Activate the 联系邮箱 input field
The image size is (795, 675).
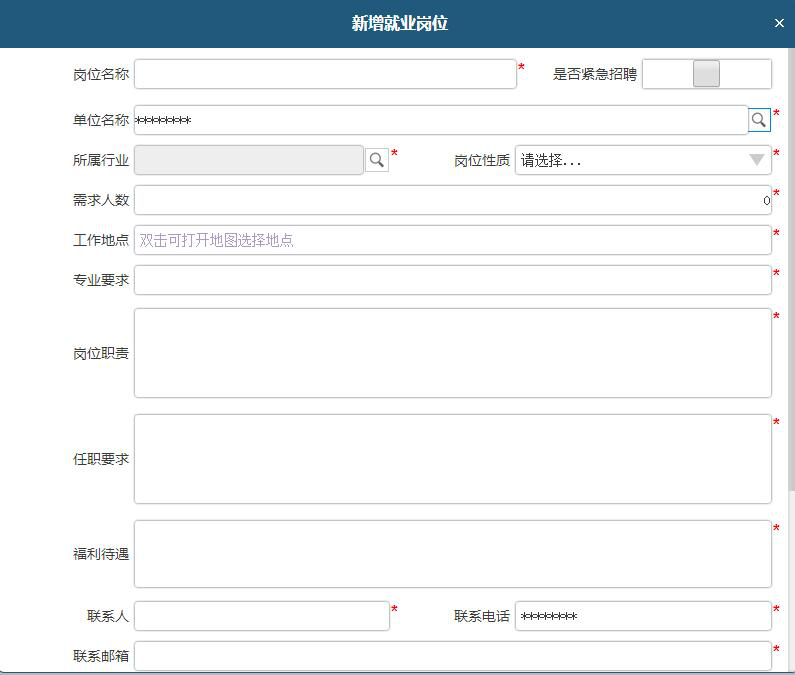click(x=452, y=656)
